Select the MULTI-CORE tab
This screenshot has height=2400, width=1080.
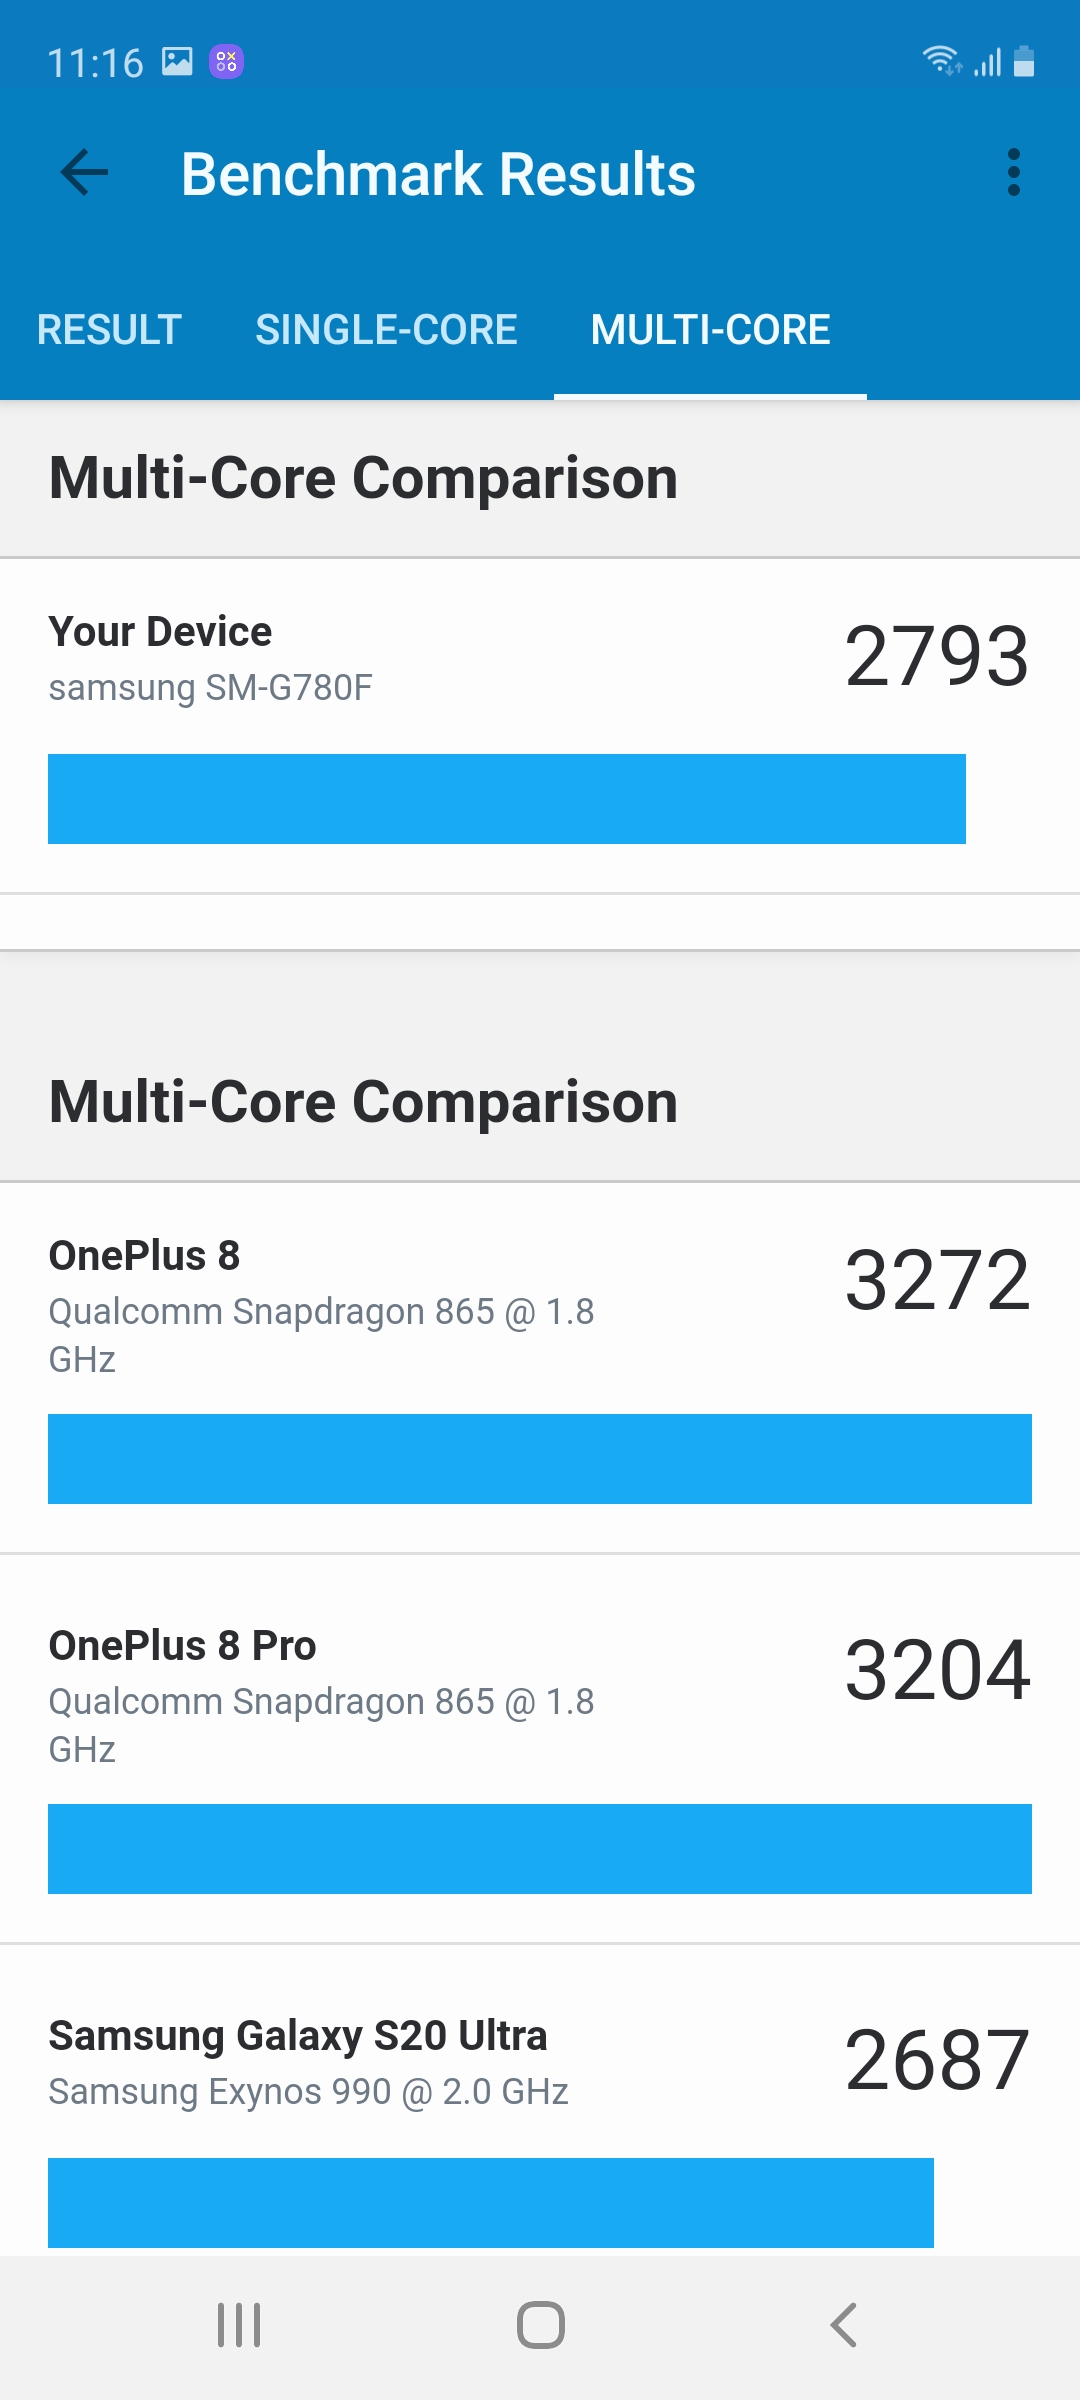point(710,330)
